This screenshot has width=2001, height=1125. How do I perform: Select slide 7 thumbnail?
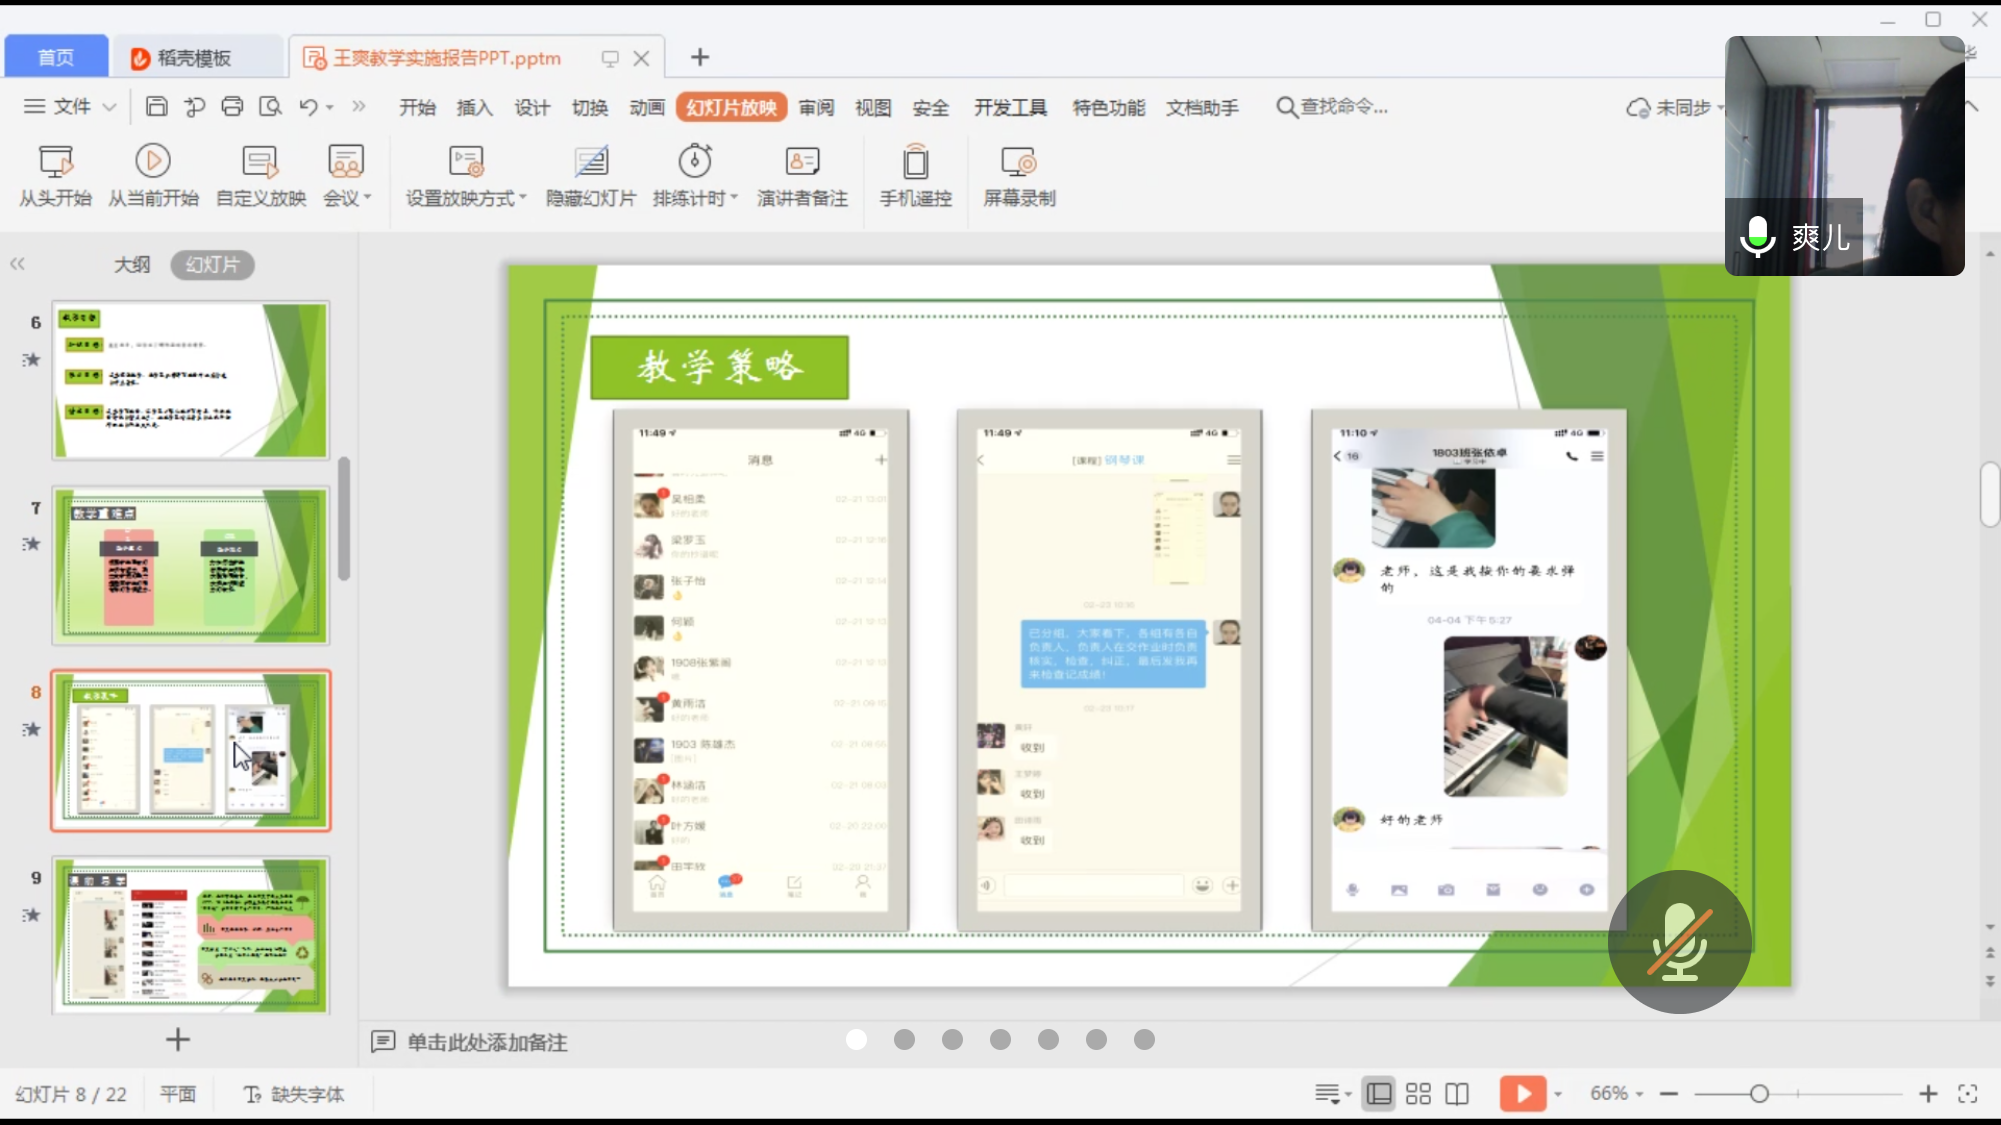(190, 565)
